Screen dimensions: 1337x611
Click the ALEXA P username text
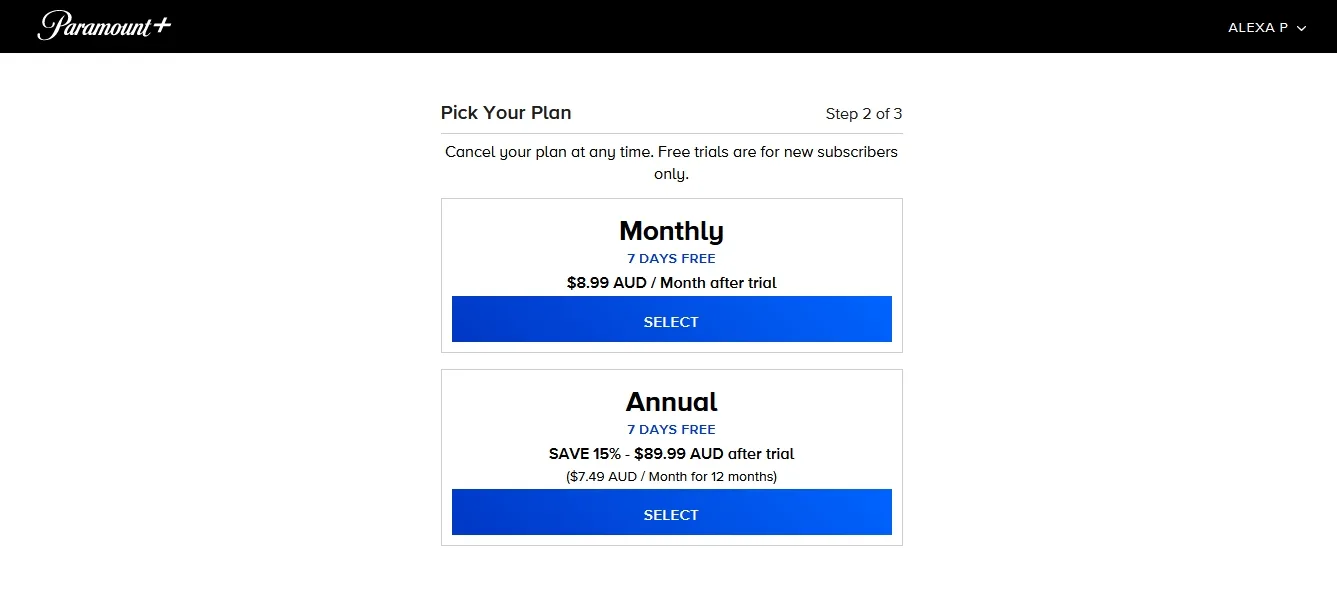tap(1257, 28)
